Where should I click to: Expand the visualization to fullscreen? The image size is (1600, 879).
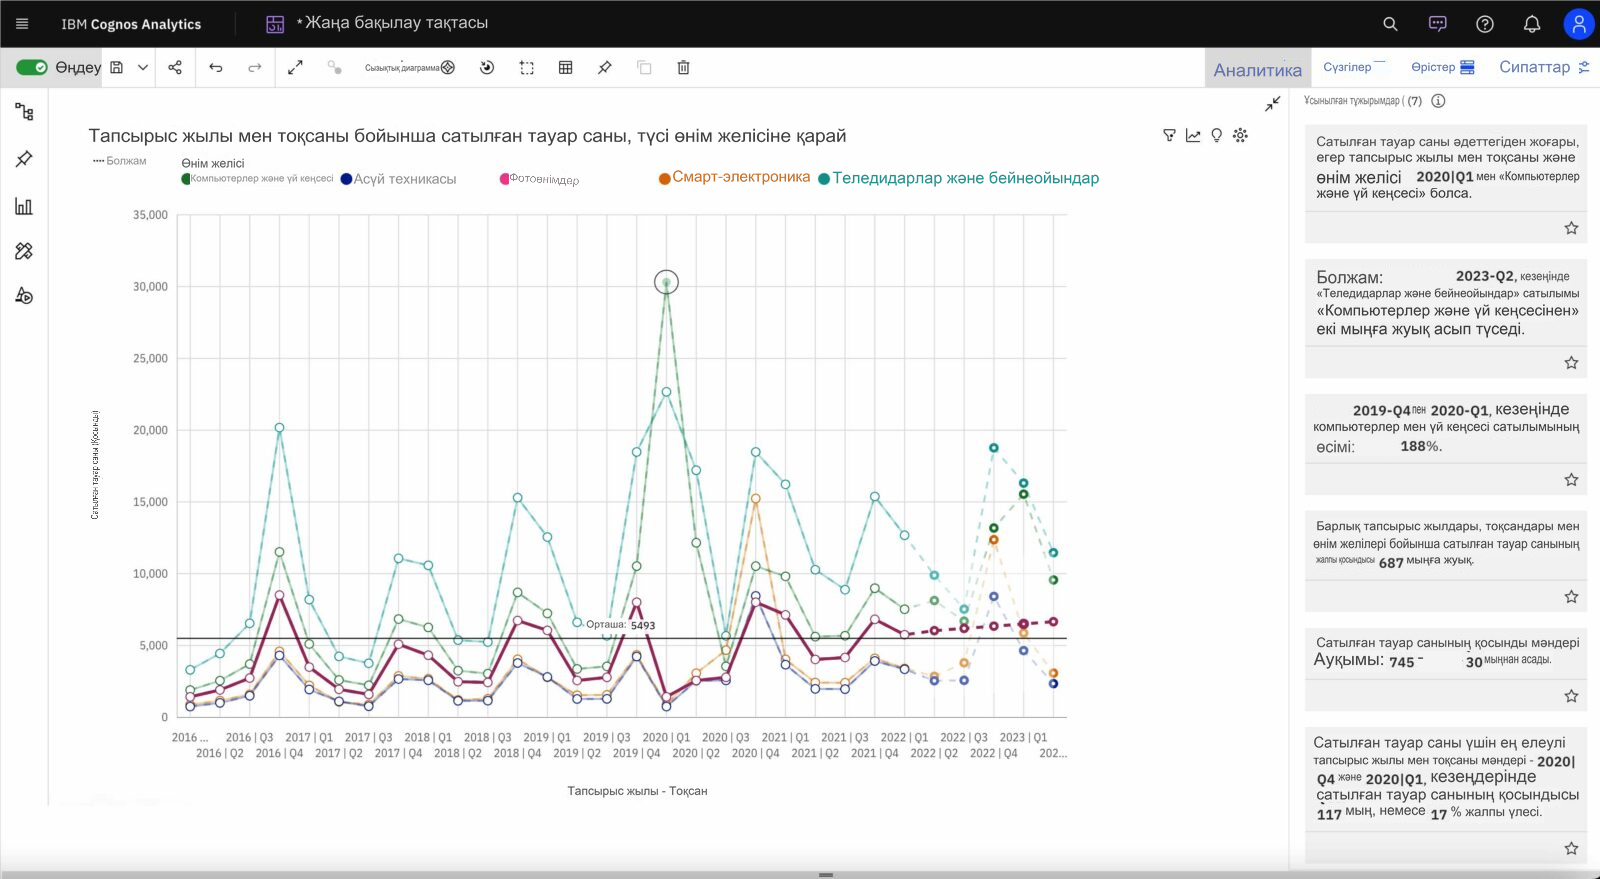tap(295, 67)
